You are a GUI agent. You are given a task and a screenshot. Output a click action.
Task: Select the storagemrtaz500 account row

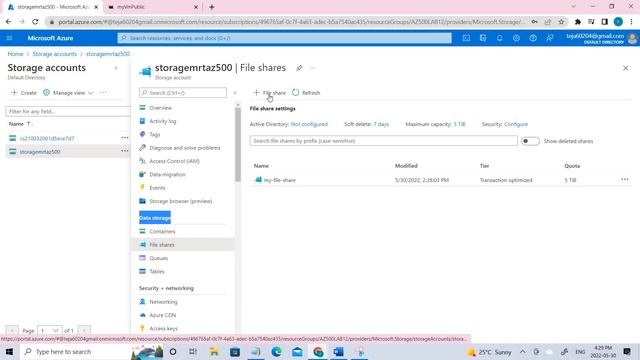click(67, 151)
